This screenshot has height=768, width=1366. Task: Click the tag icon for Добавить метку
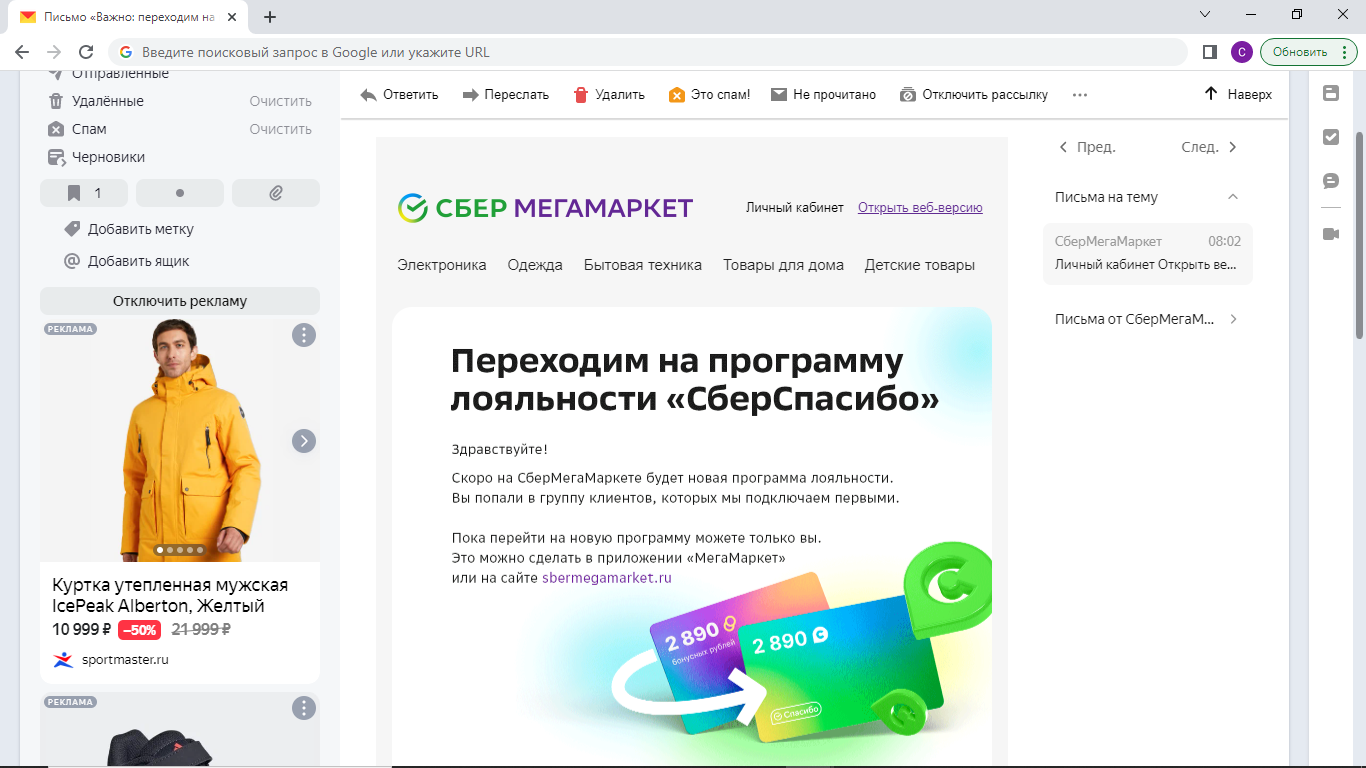click(x=72, y=229)
